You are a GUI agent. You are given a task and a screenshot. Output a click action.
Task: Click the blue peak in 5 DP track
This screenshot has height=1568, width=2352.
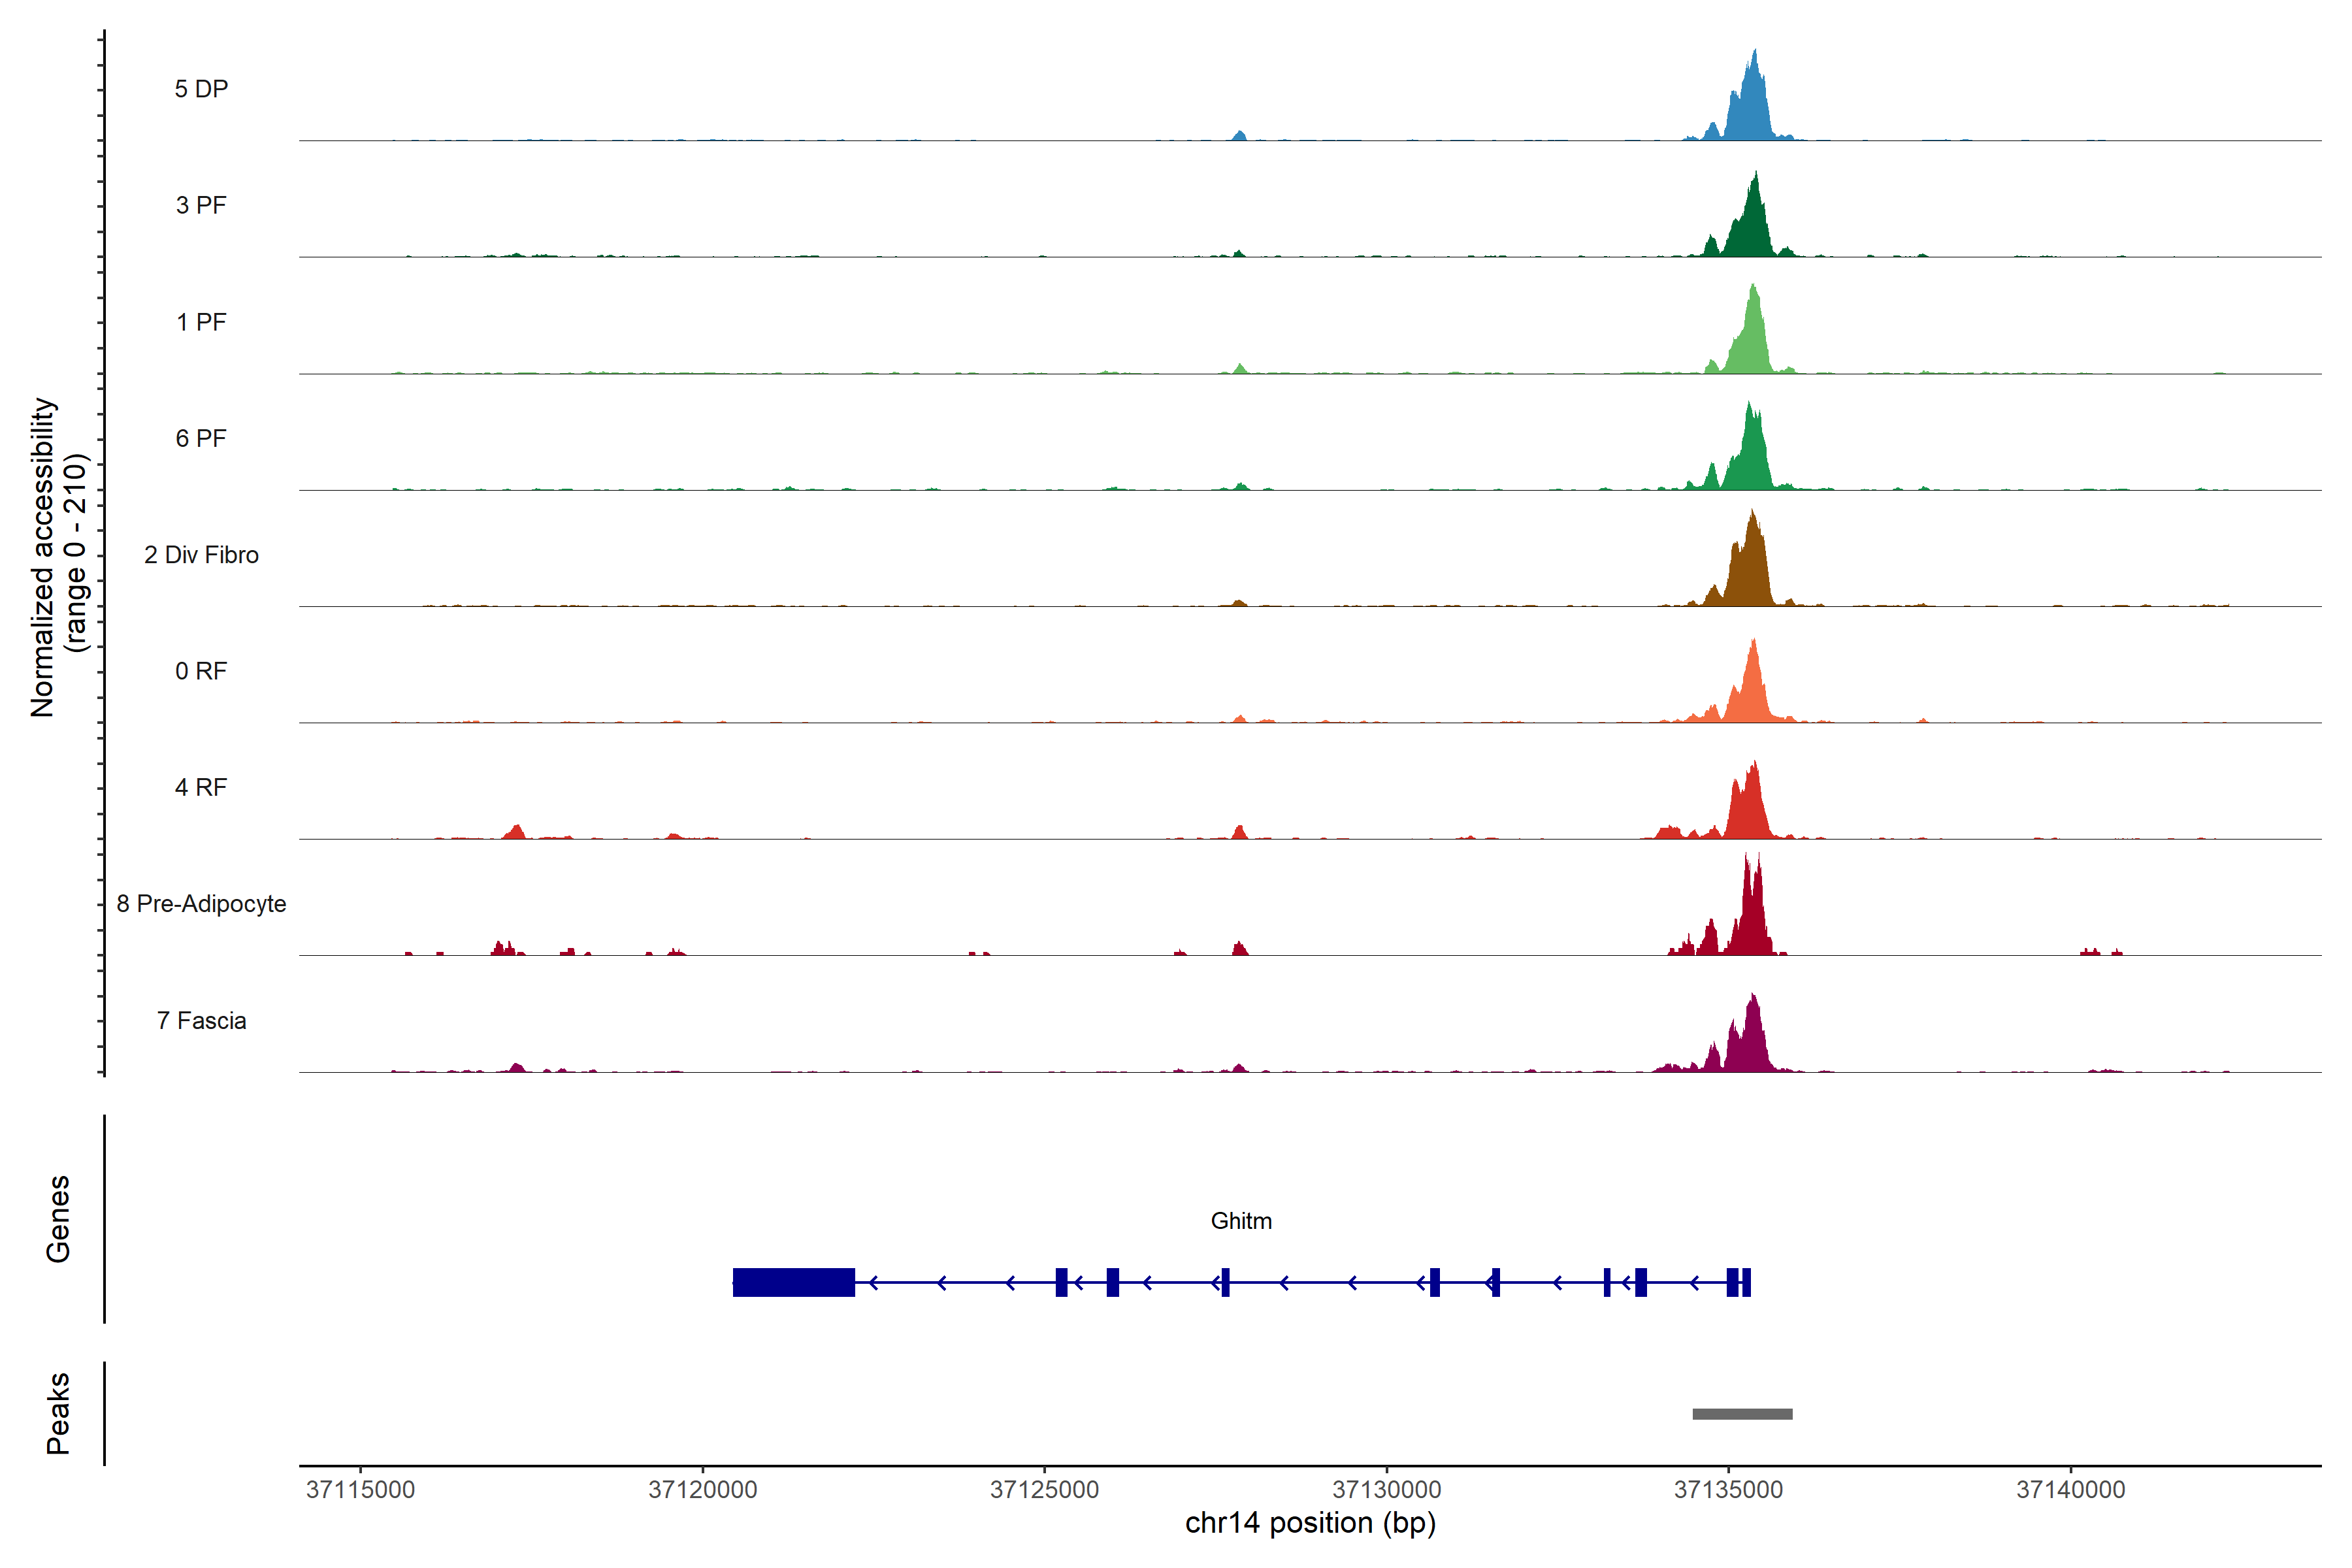pyautogui.click(x=1751, y=105)
